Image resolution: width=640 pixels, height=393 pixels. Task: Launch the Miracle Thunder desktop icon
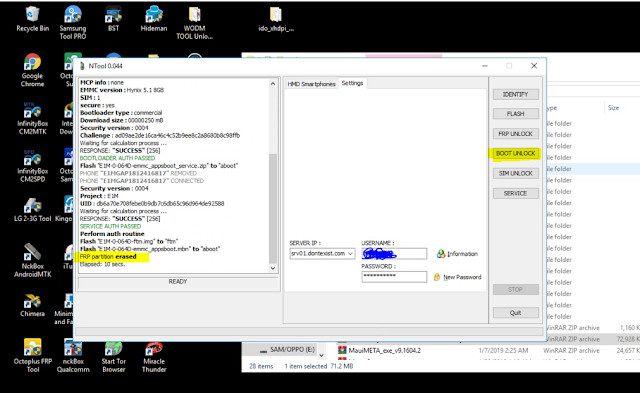154,357
